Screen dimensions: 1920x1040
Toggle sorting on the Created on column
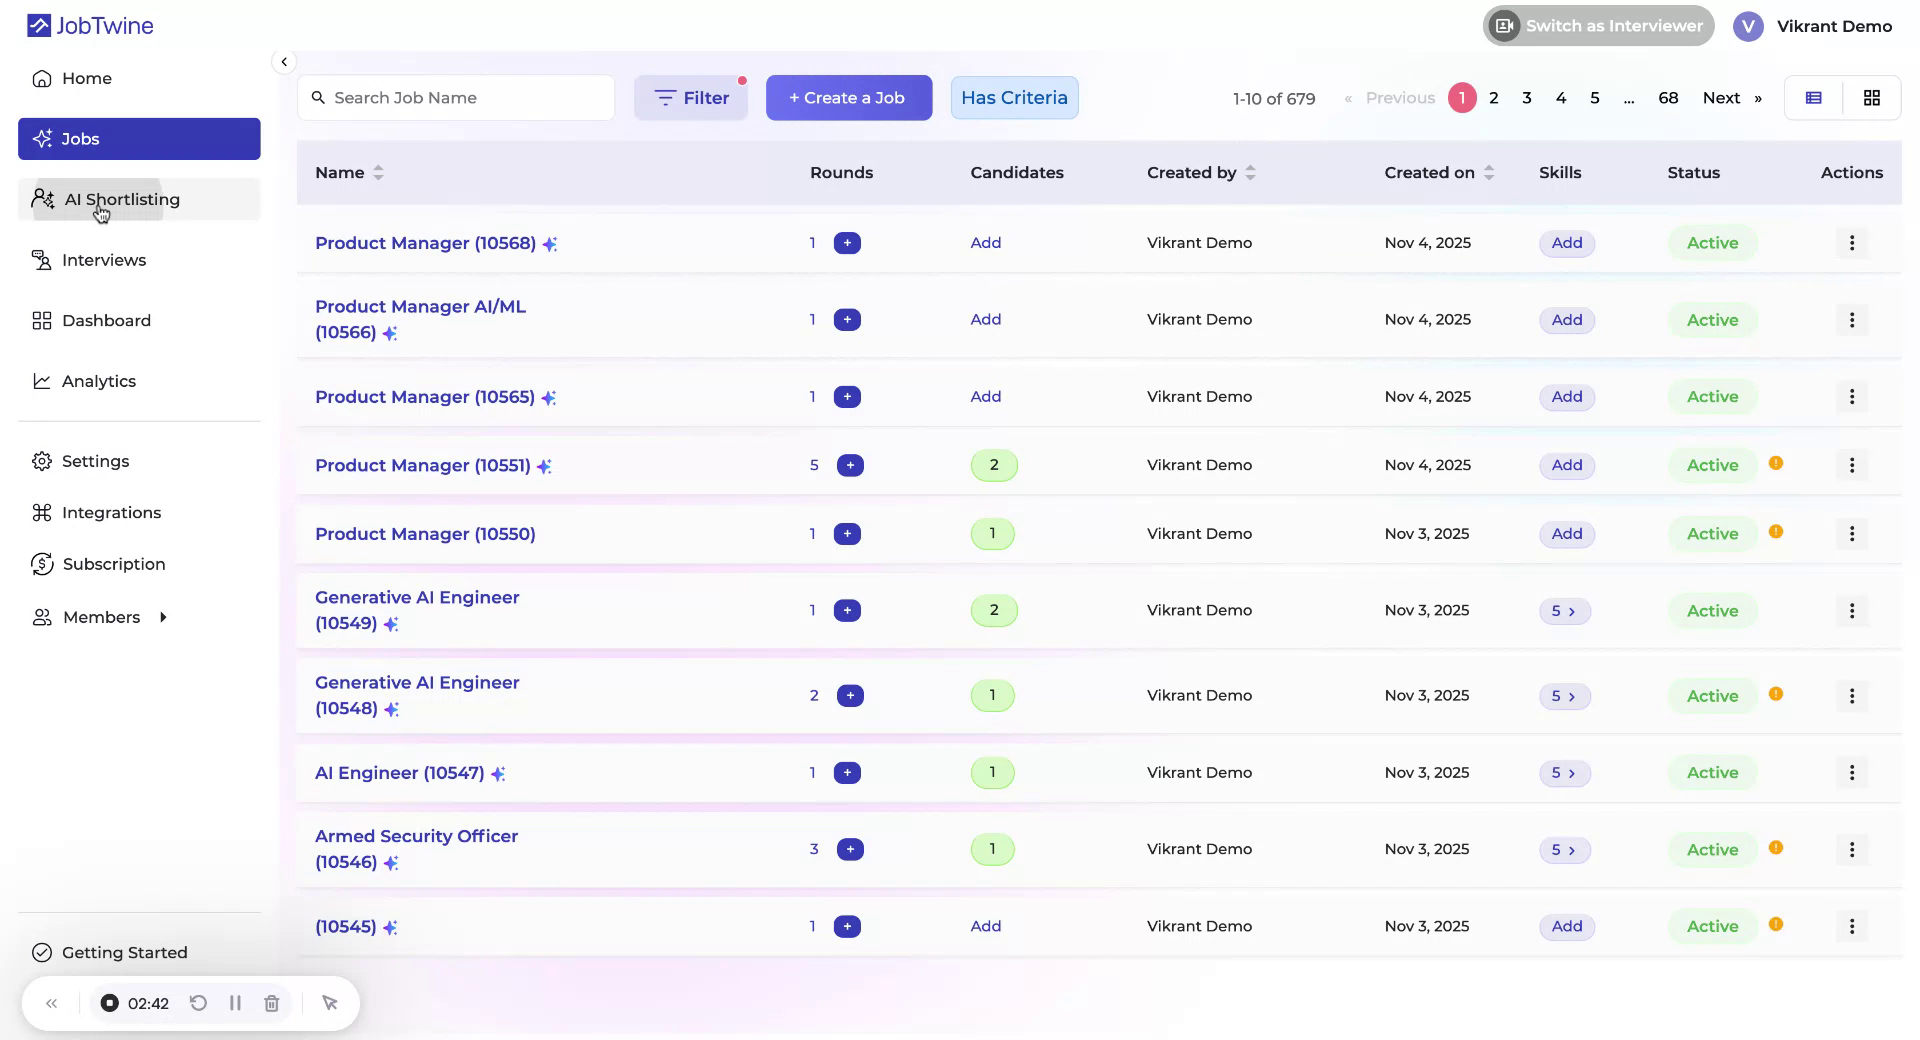1490,172
